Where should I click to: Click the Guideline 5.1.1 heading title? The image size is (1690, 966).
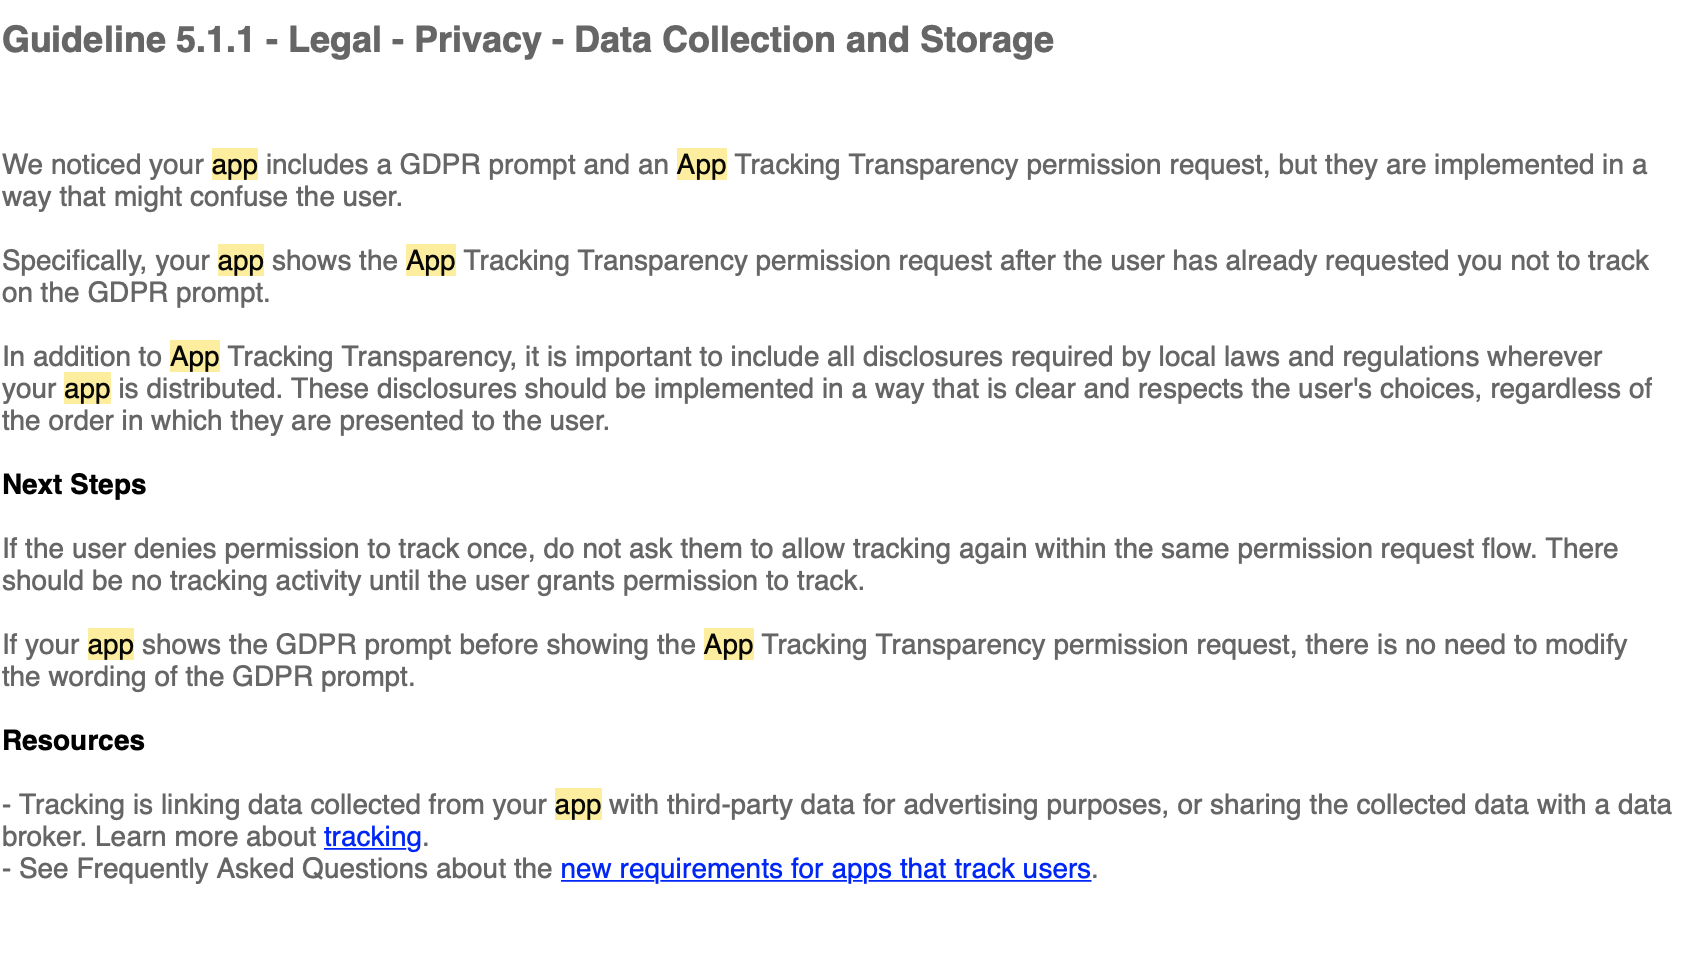tap(527, 40)
